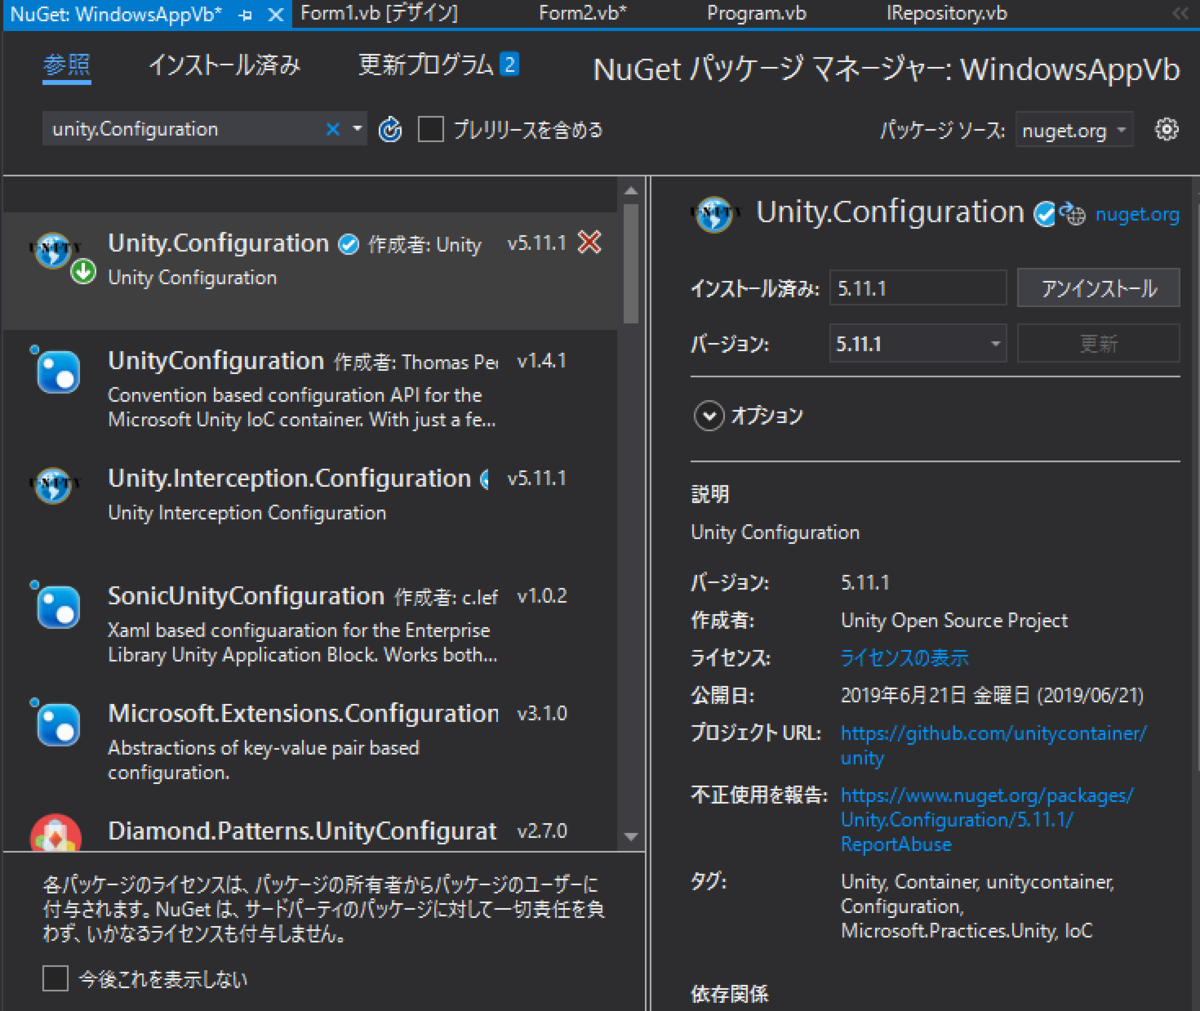Check the don't show this again checkbox
This screenshot has width=1200, height=1011.
56,978
